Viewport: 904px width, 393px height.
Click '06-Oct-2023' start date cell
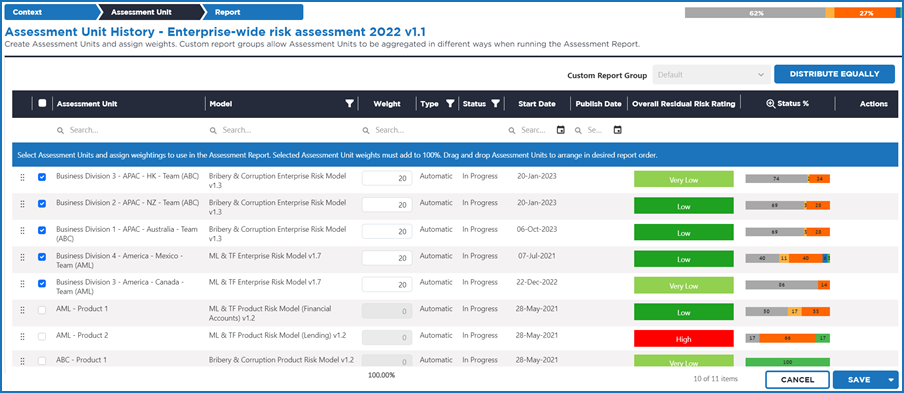[537, 229]
